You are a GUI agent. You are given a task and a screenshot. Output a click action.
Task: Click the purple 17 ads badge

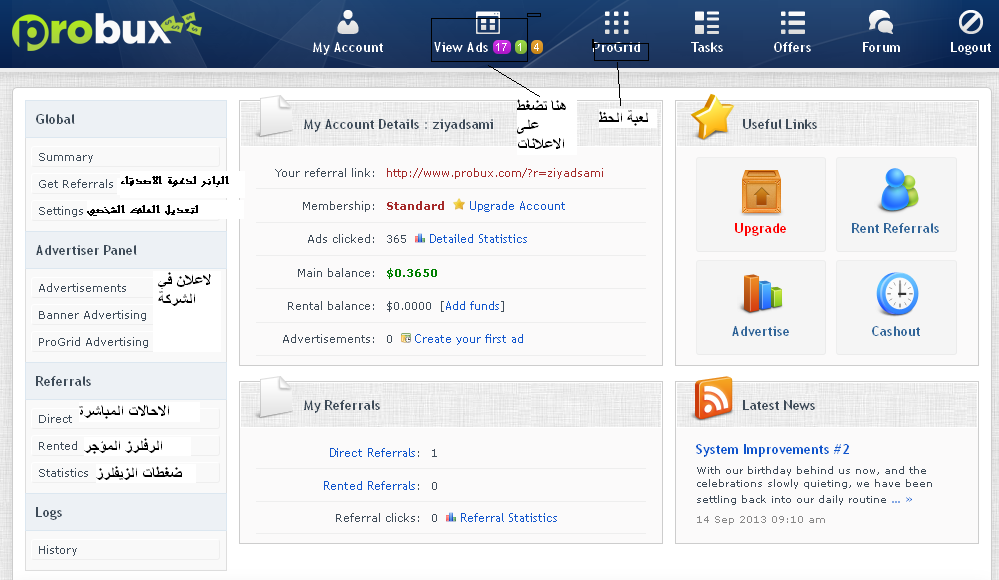502,47
